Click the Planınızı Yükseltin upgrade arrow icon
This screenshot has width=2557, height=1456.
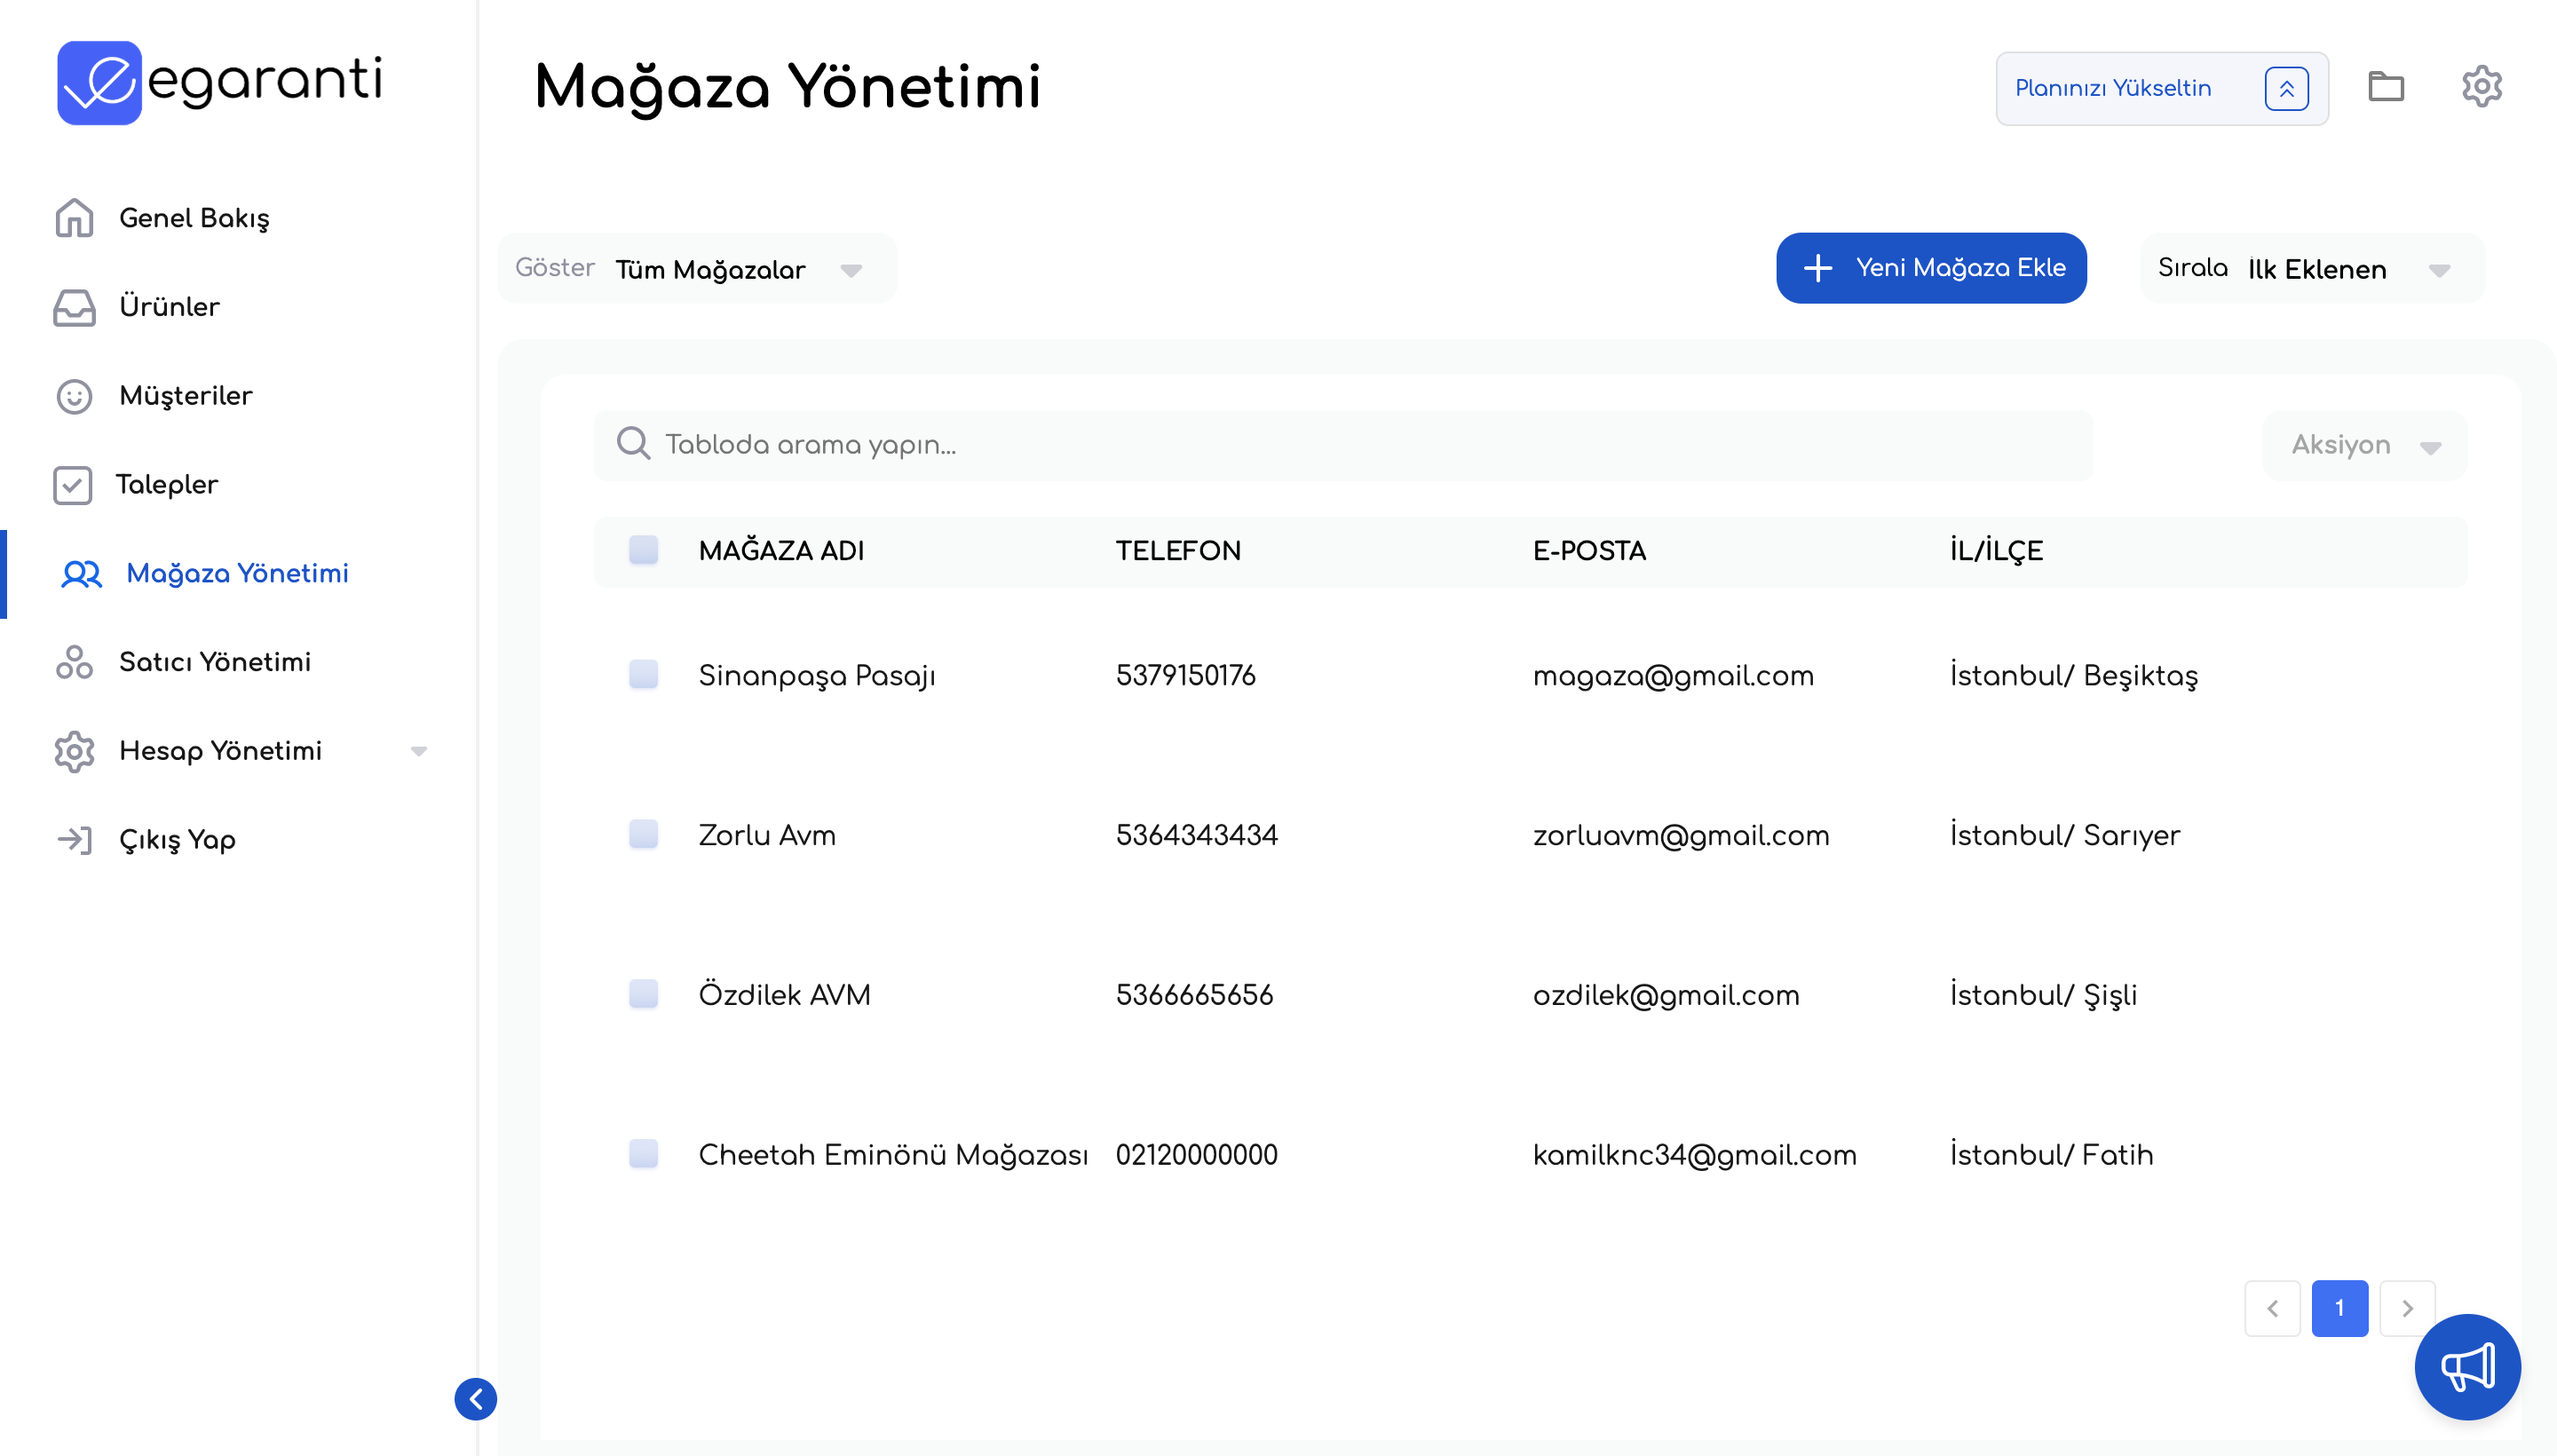point(2286,89)
